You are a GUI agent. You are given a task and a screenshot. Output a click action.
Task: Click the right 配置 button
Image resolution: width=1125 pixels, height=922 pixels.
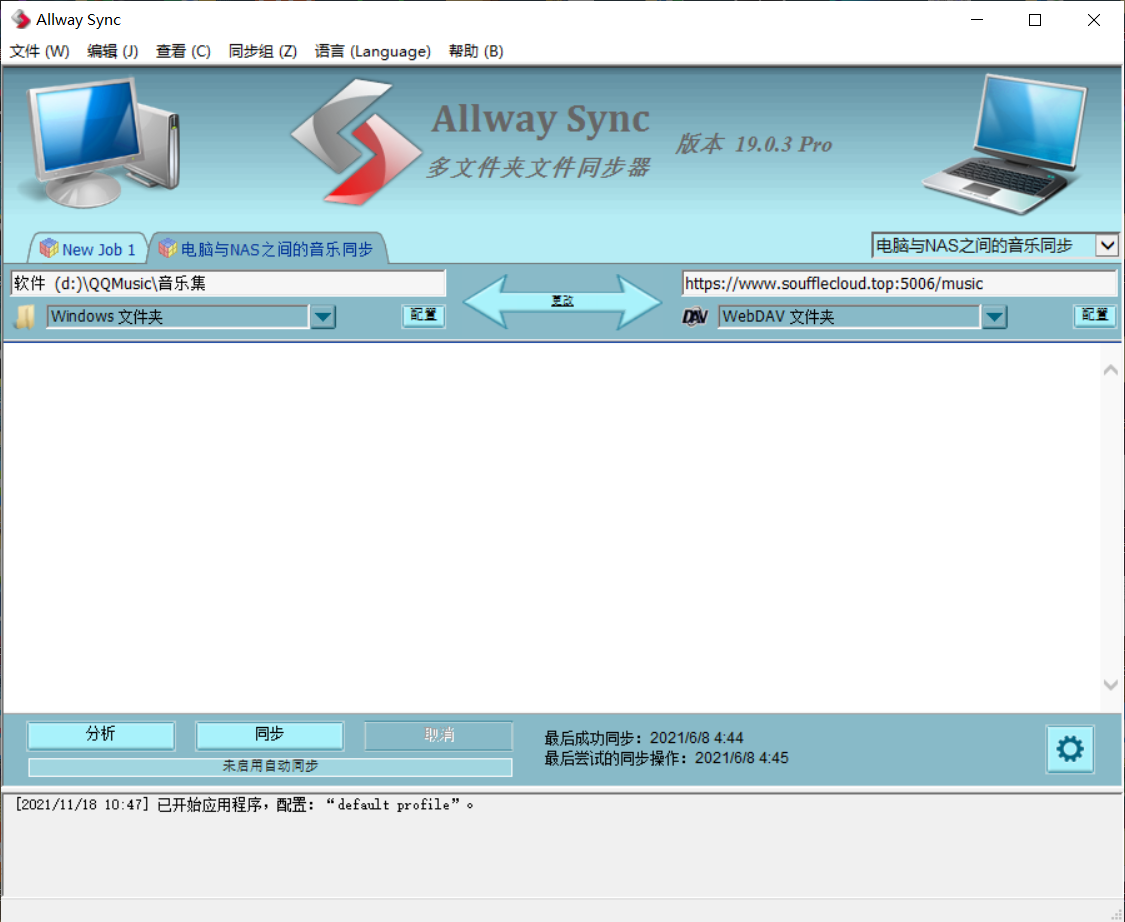[1095, 316]
